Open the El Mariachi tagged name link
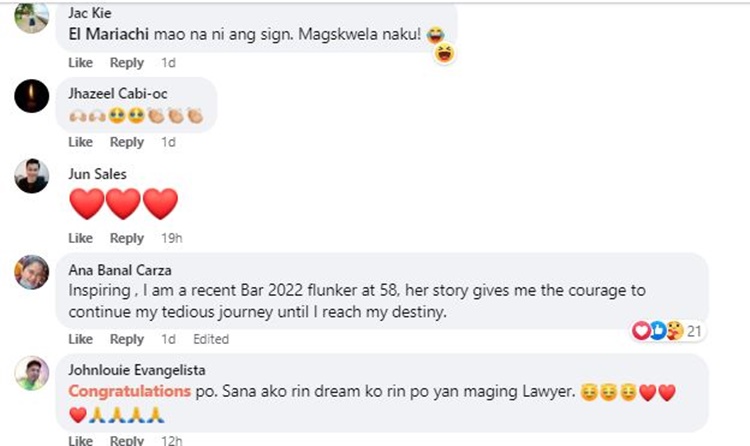This screenshot has height=446, width=750. tap(109, 34)
